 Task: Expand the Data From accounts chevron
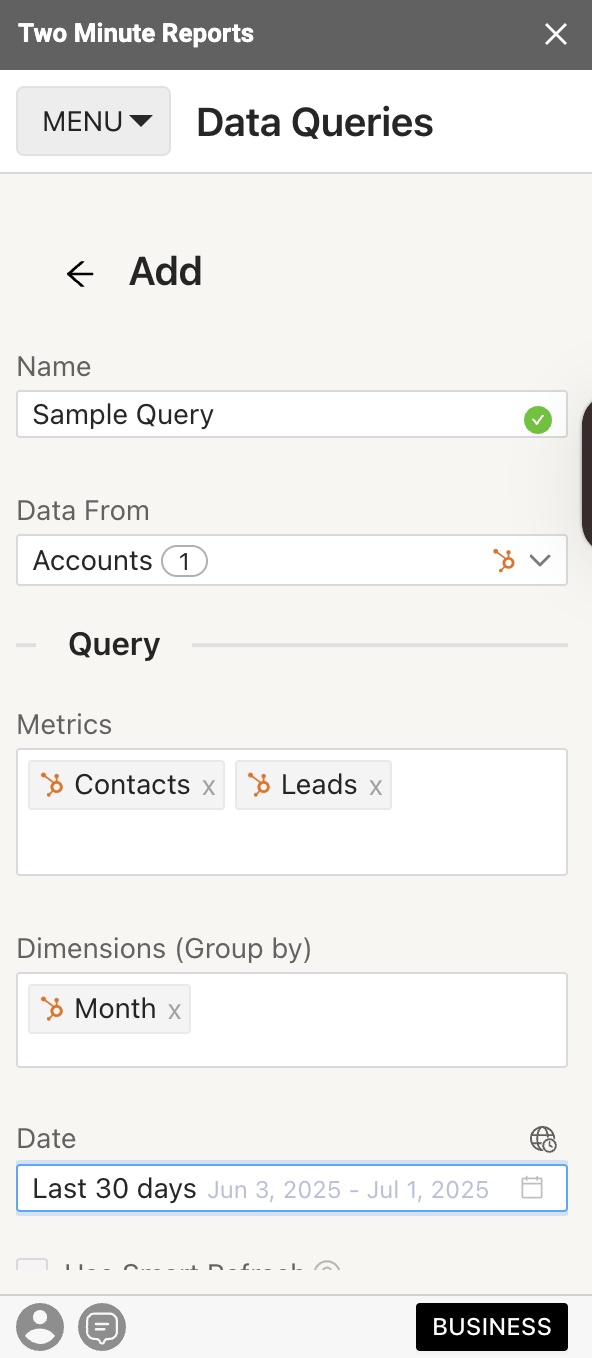(540, 560)
